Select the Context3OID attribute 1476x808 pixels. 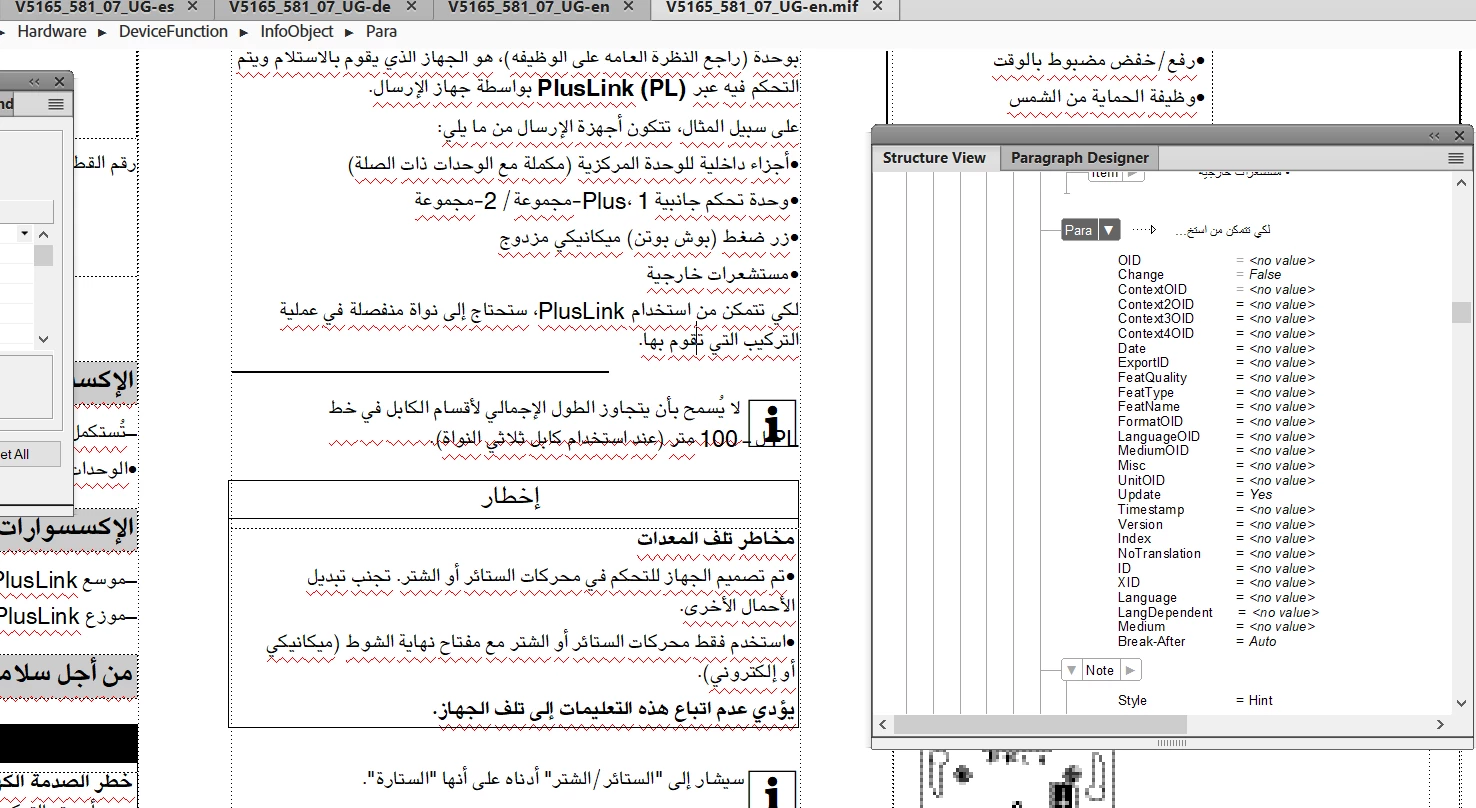click(1216, 319)
